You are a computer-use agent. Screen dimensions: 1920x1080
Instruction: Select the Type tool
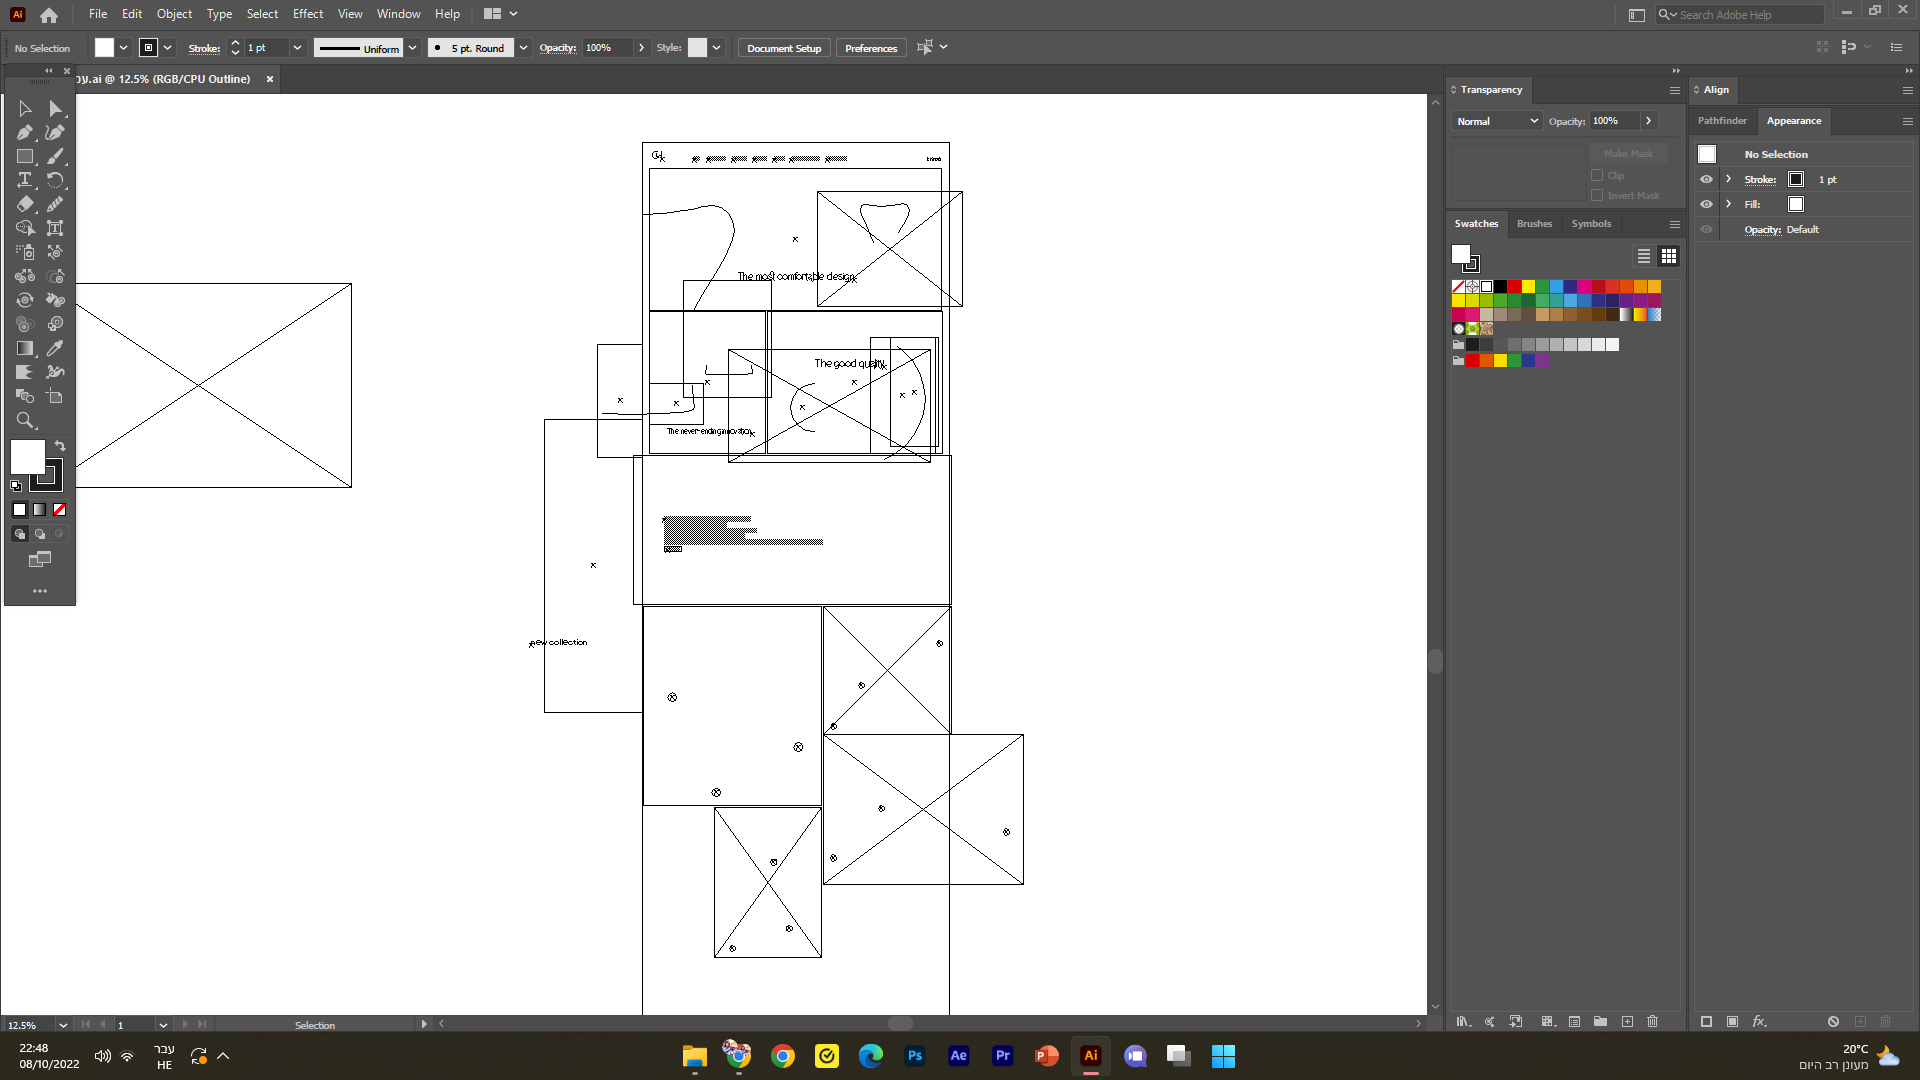click(25, 180)
